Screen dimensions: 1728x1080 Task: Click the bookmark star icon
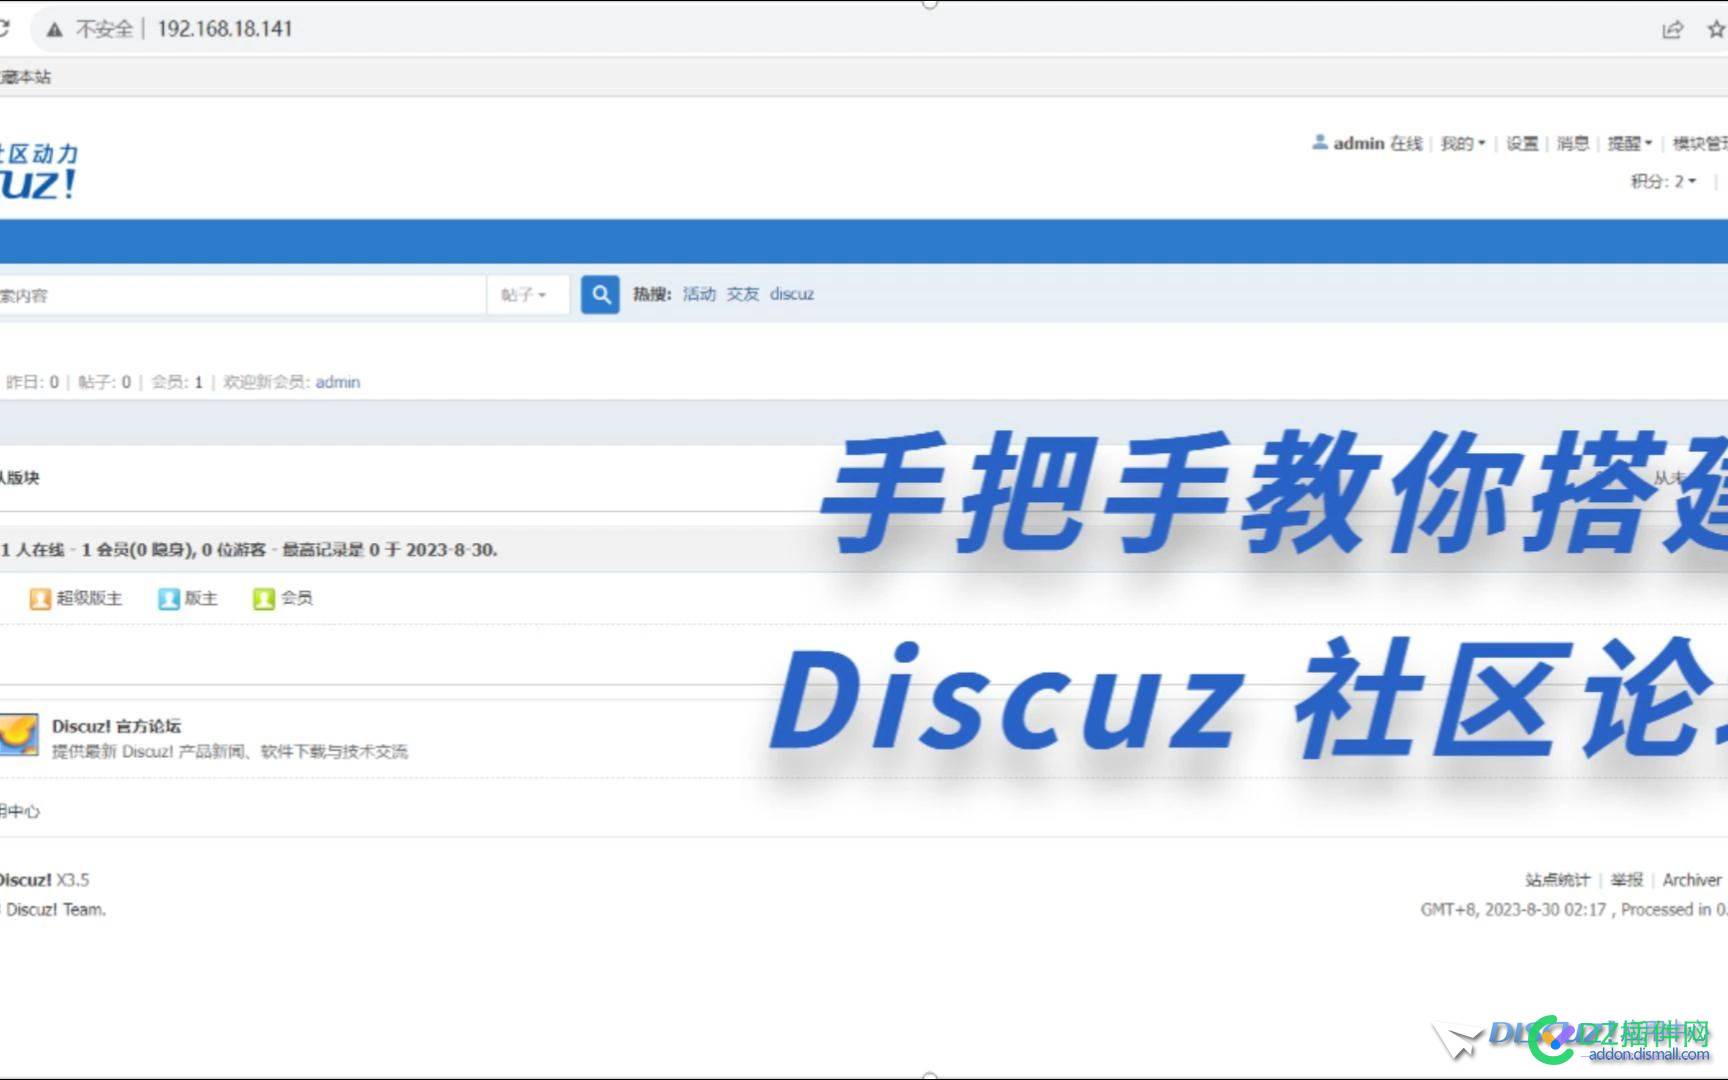(x=1717, y=29)
